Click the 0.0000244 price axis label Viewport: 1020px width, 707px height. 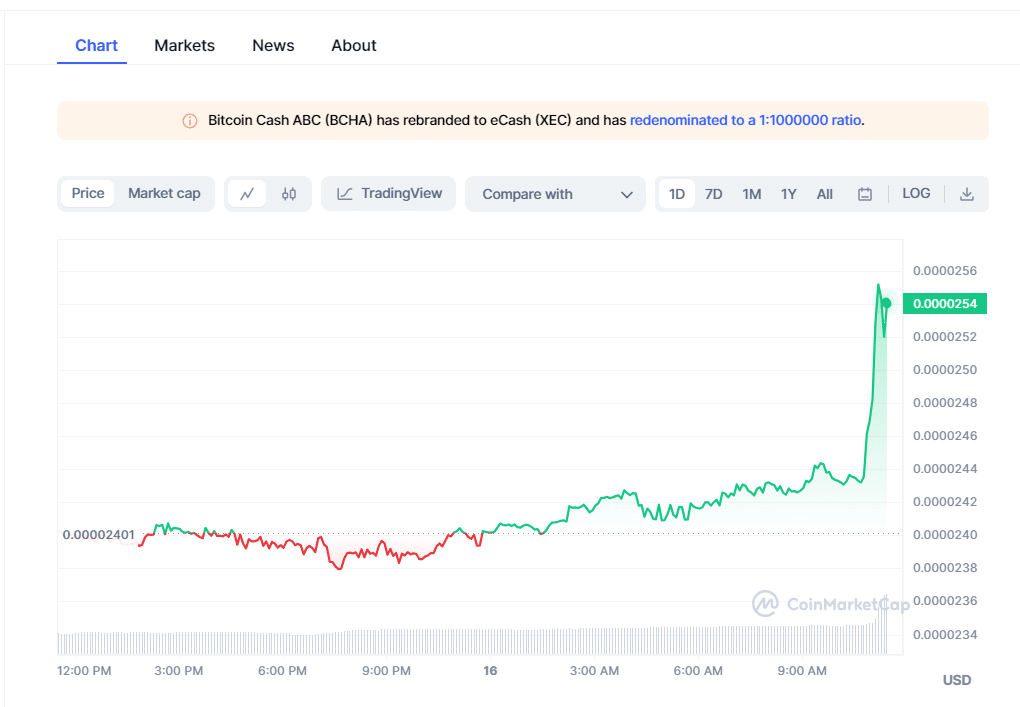[945, 468]
